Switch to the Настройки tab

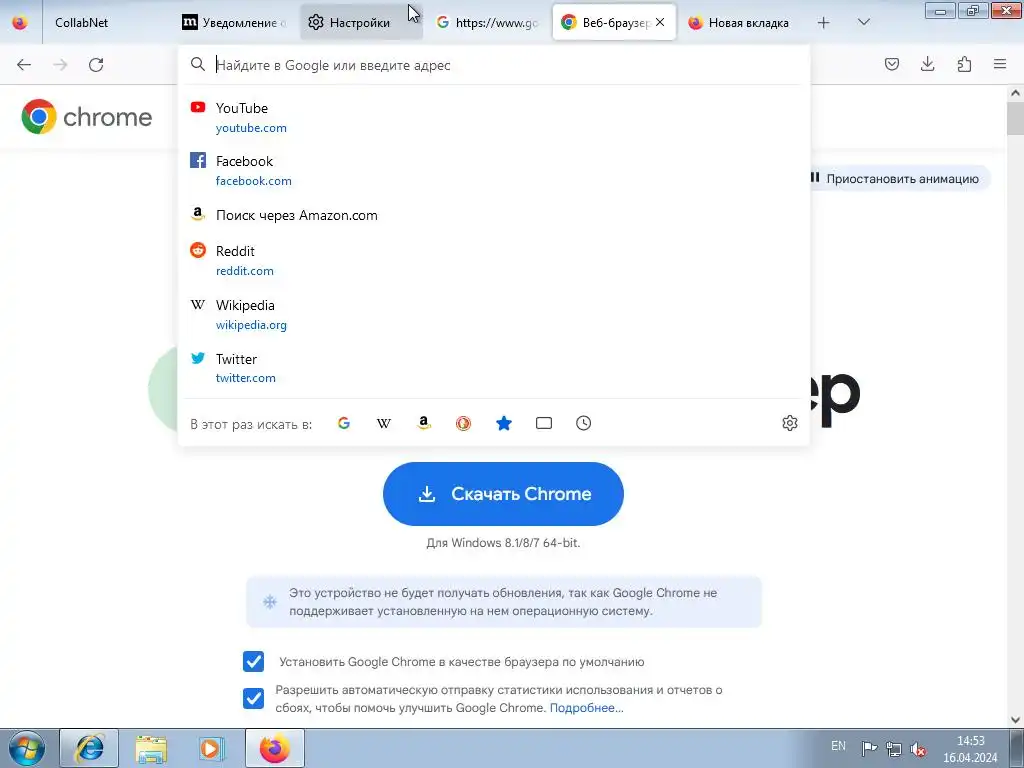361,22
